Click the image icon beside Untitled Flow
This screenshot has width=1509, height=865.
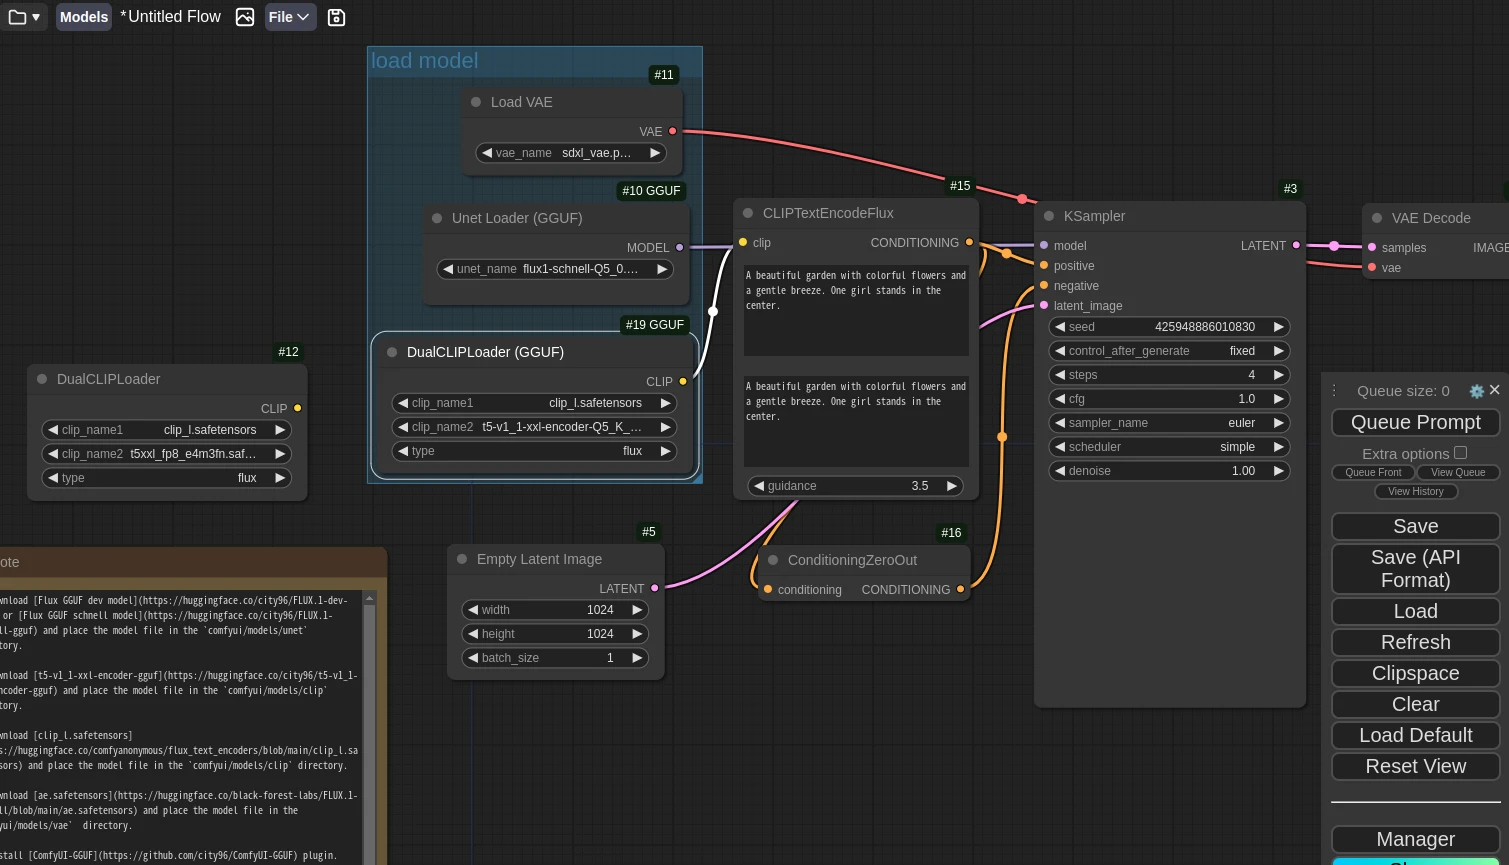point(245,17)
